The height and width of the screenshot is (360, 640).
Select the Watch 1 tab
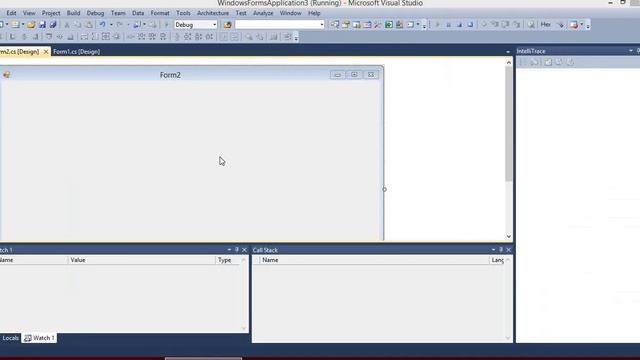40,338
